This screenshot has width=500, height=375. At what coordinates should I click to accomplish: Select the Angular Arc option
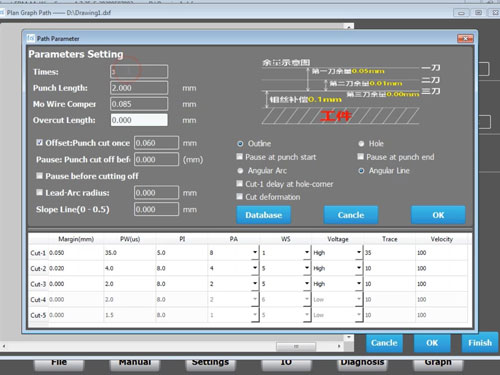[240, 171]
